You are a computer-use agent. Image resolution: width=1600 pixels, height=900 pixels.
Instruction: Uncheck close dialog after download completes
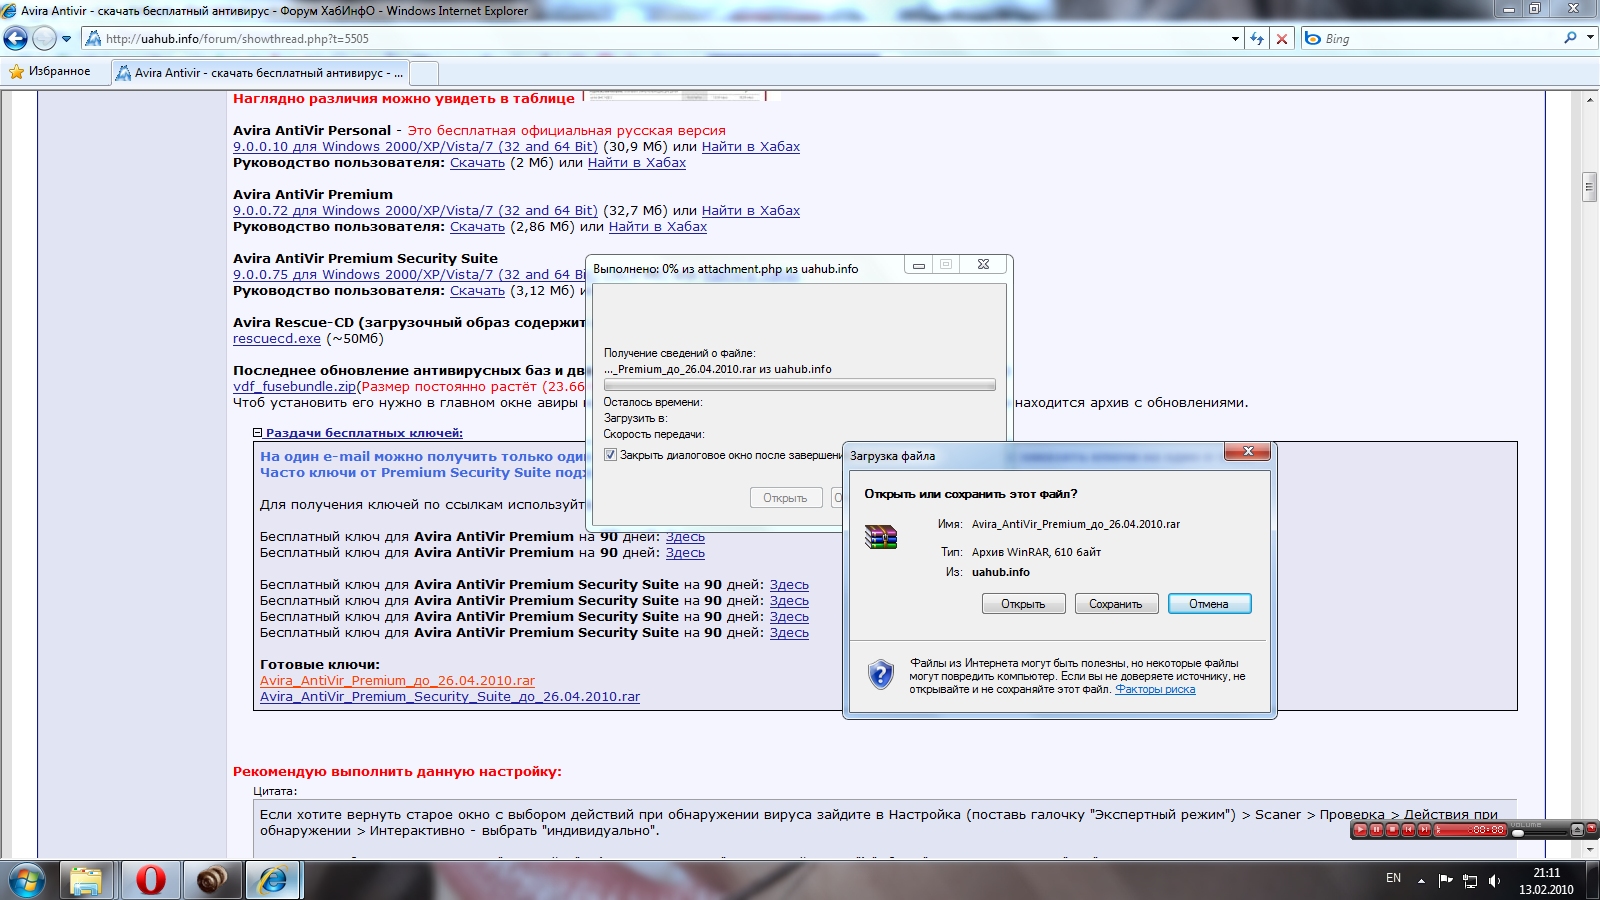610,455
